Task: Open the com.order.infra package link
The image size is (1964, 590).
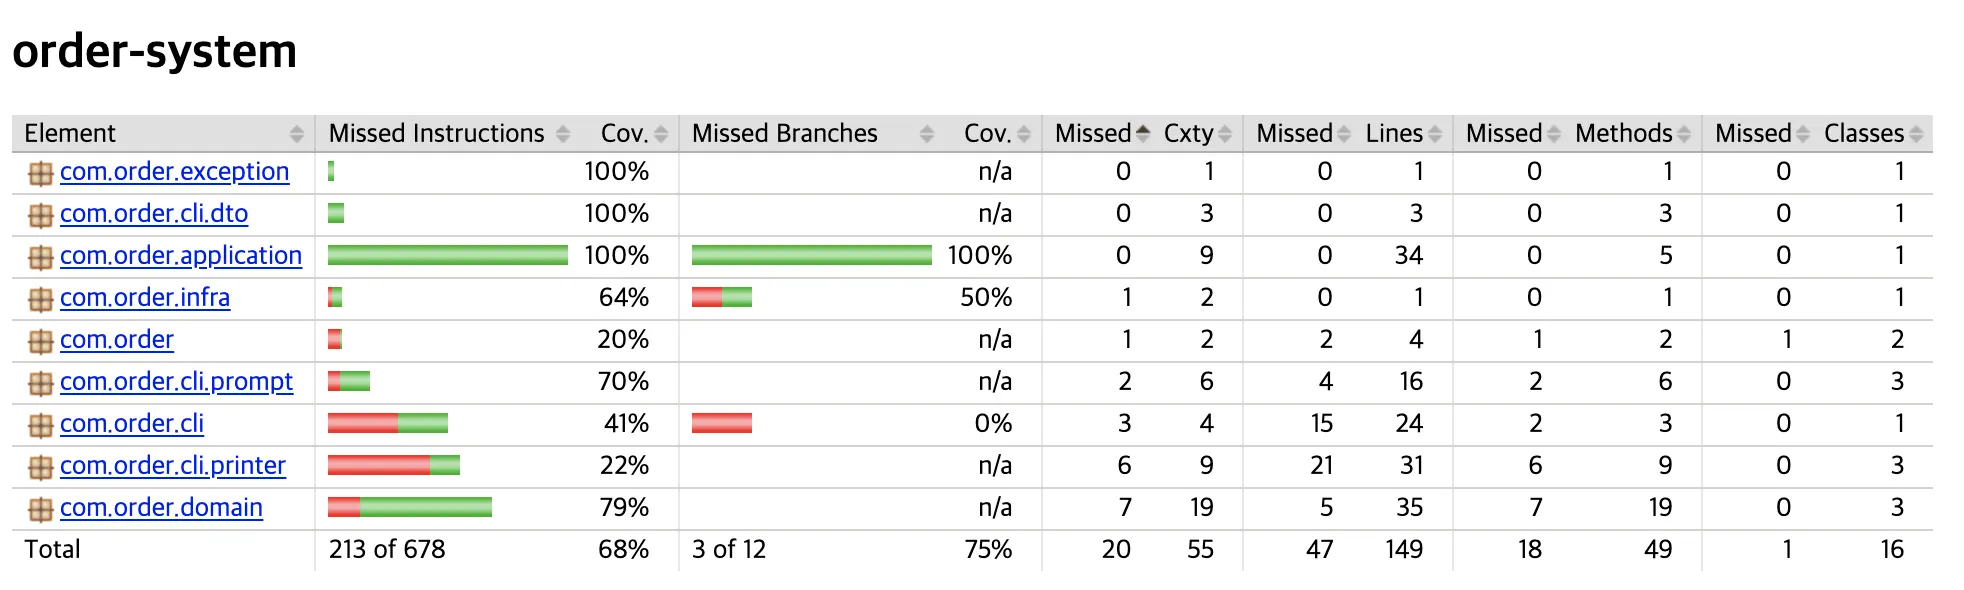Action: [x=145, y=297]
